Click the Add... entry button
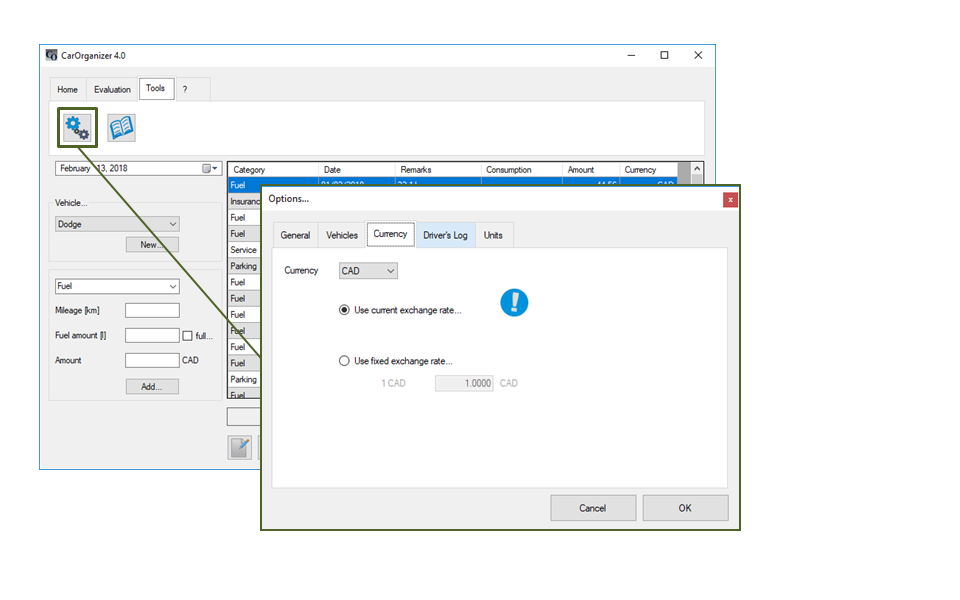 tap(152, 386)
